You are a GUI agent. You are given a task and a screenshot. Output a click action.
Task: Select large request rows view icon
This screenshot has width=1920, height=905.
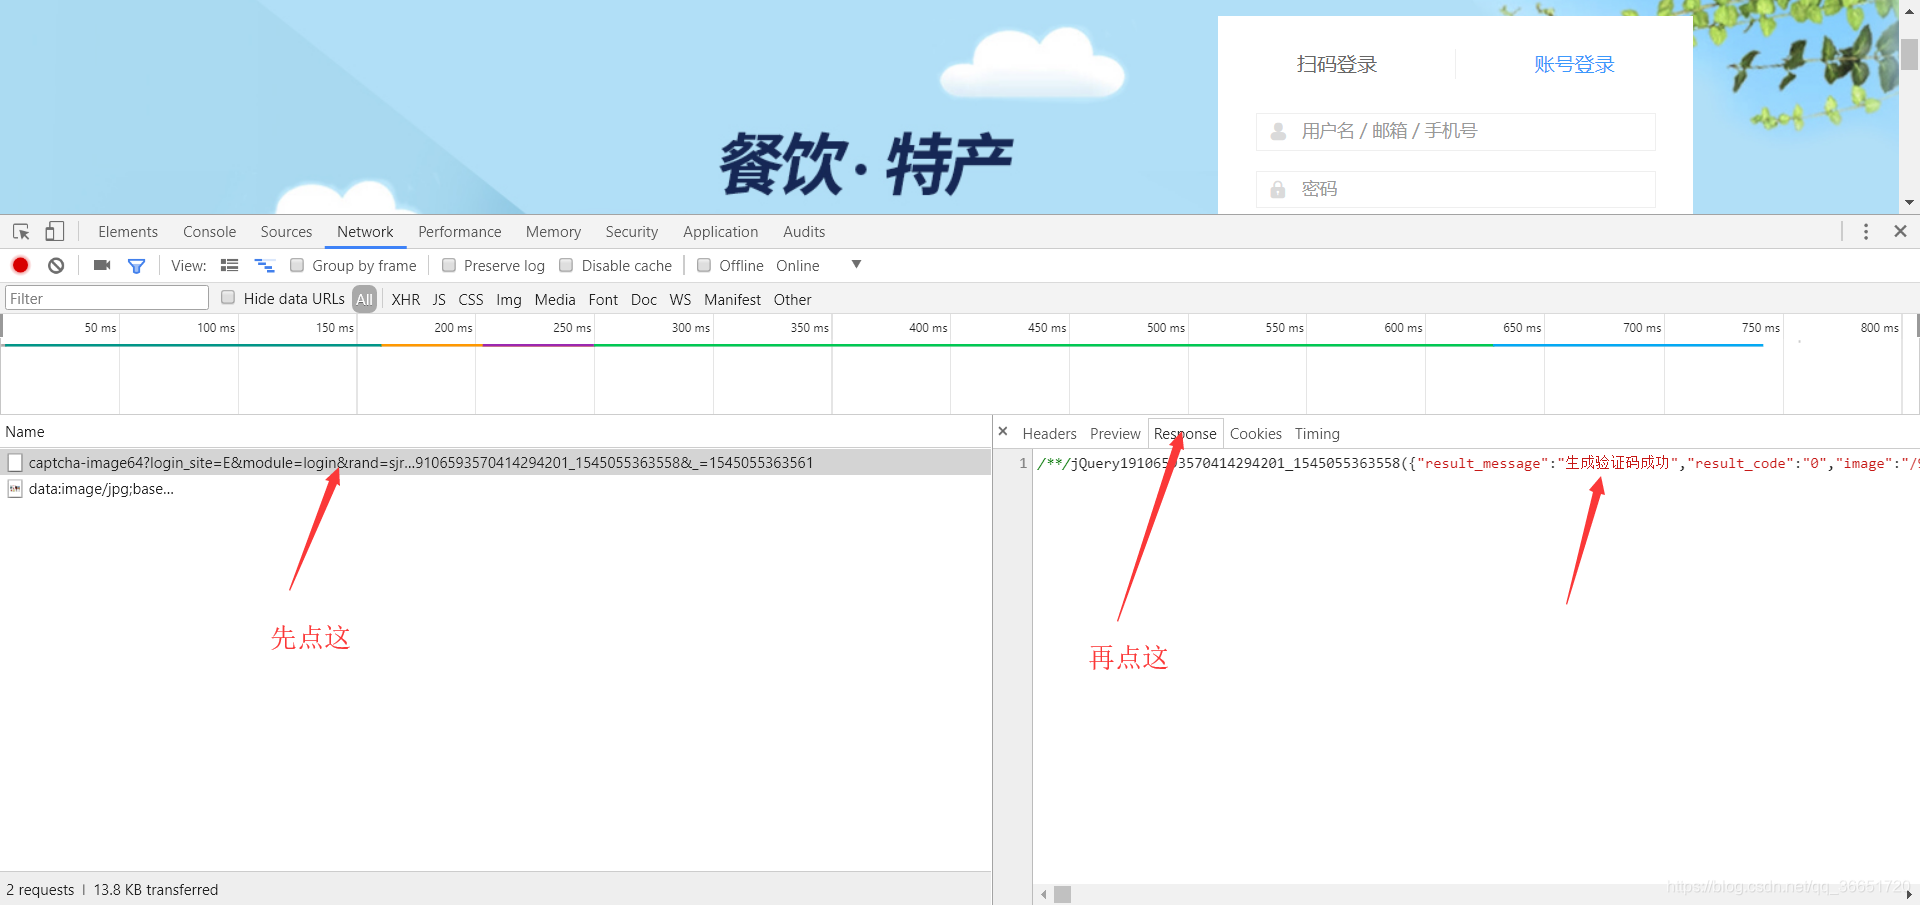pyautogui.click(x=230, y=265)
